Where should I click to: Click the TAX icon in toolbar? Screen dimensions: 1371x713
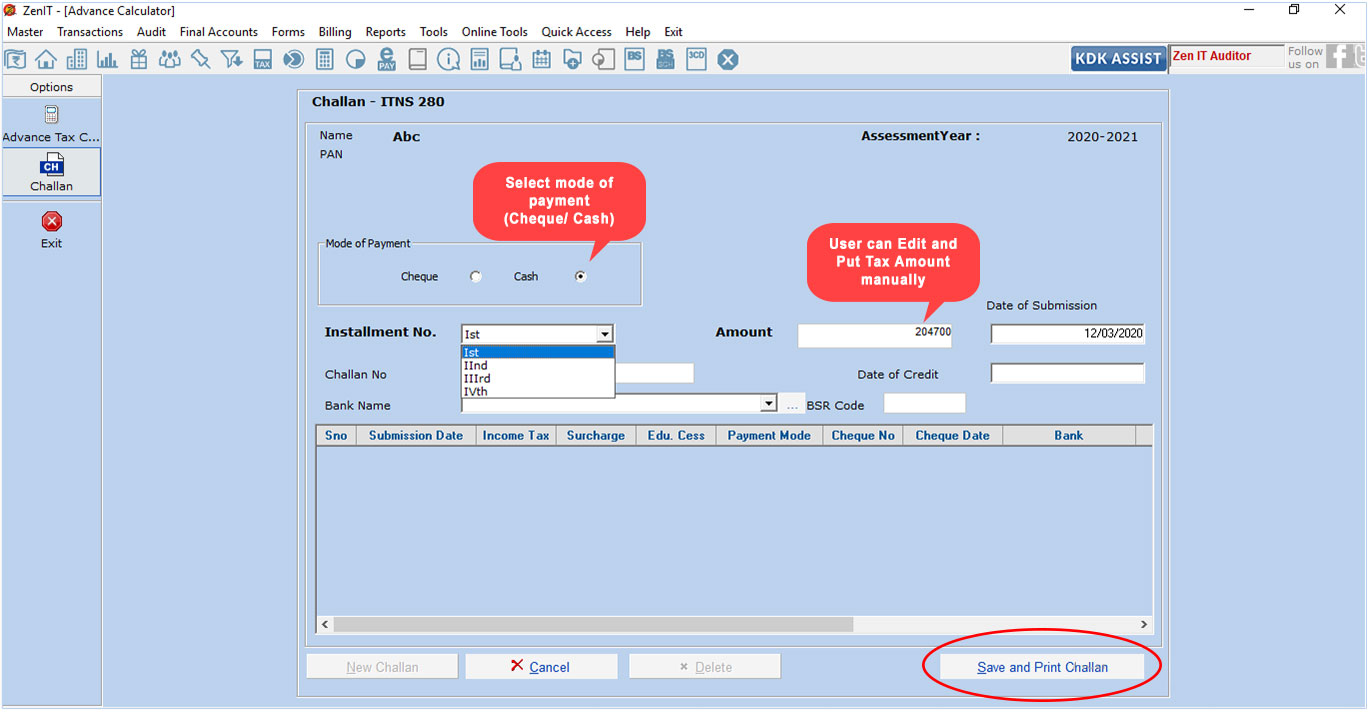click(x=262, y=60)
